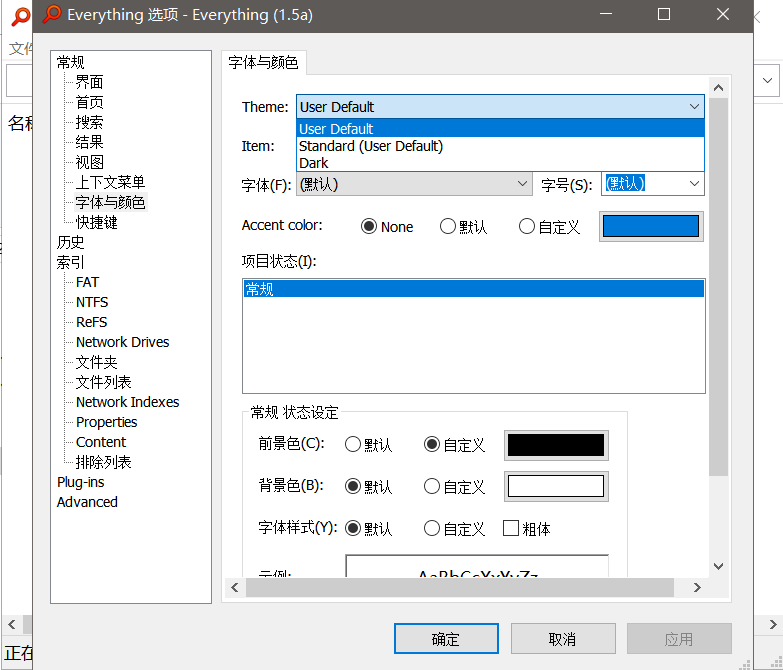
Task: Enable the 粗体 bold checkbox
Action: [x=526, y=528]
